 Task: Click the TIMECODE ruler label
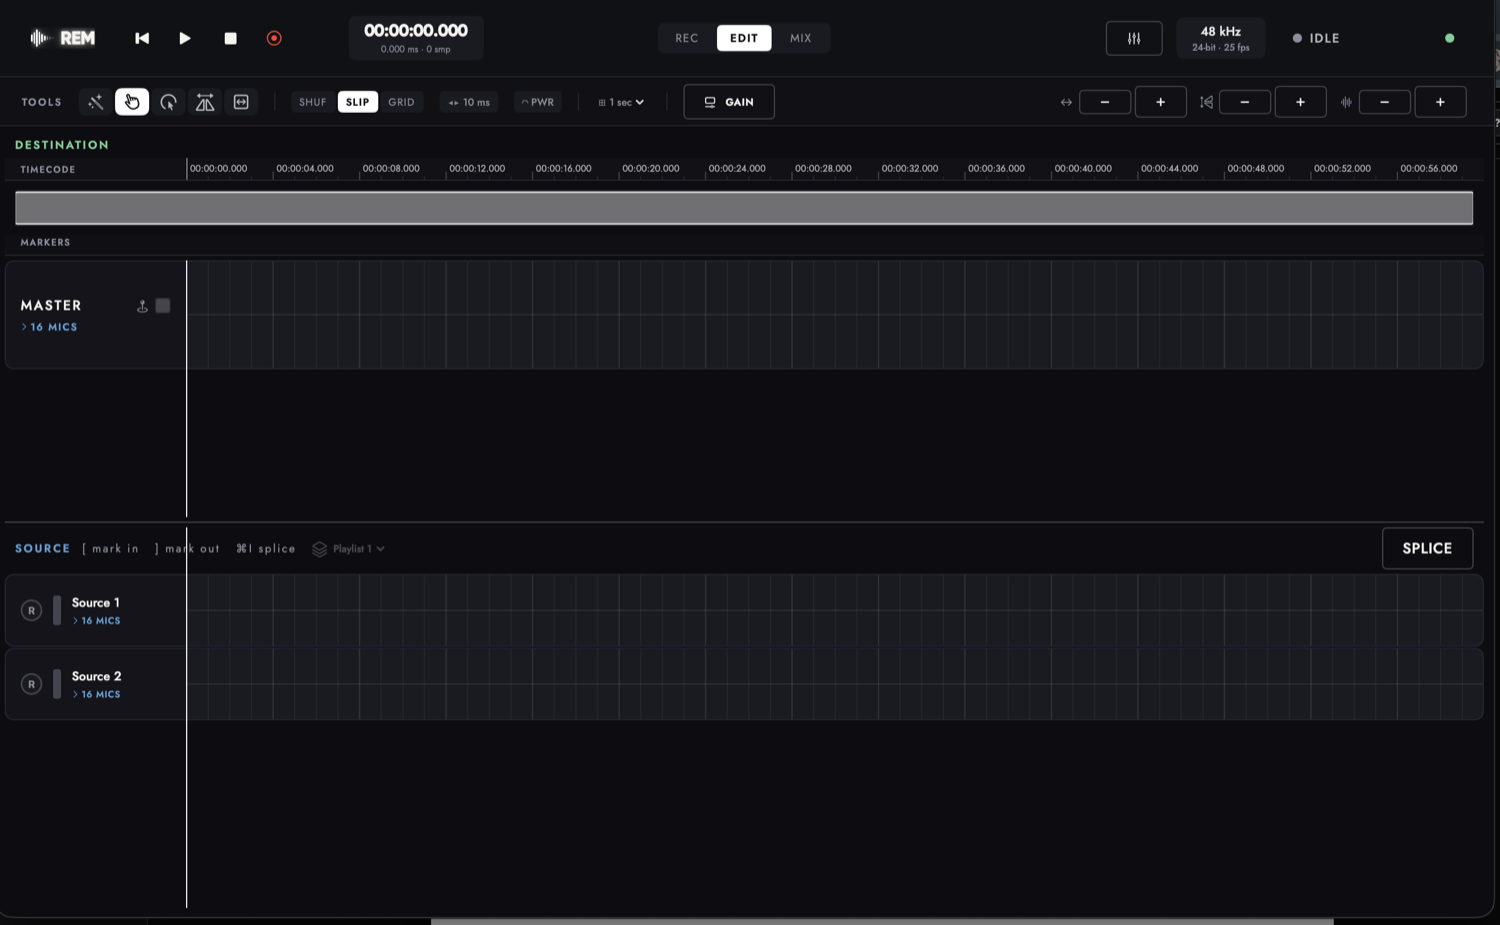click(x=47, y=170)
